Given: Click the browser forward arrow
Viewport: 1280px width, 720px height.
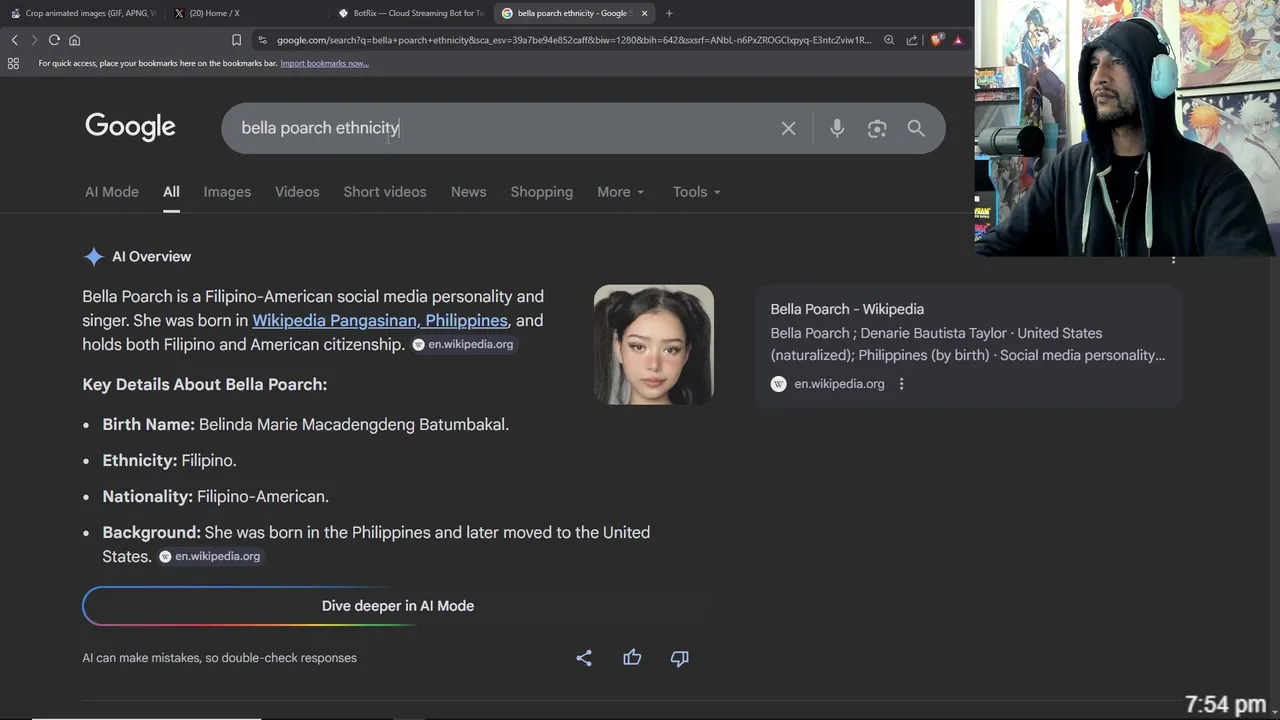Looking at the screenshot, I should pos(34,40).
